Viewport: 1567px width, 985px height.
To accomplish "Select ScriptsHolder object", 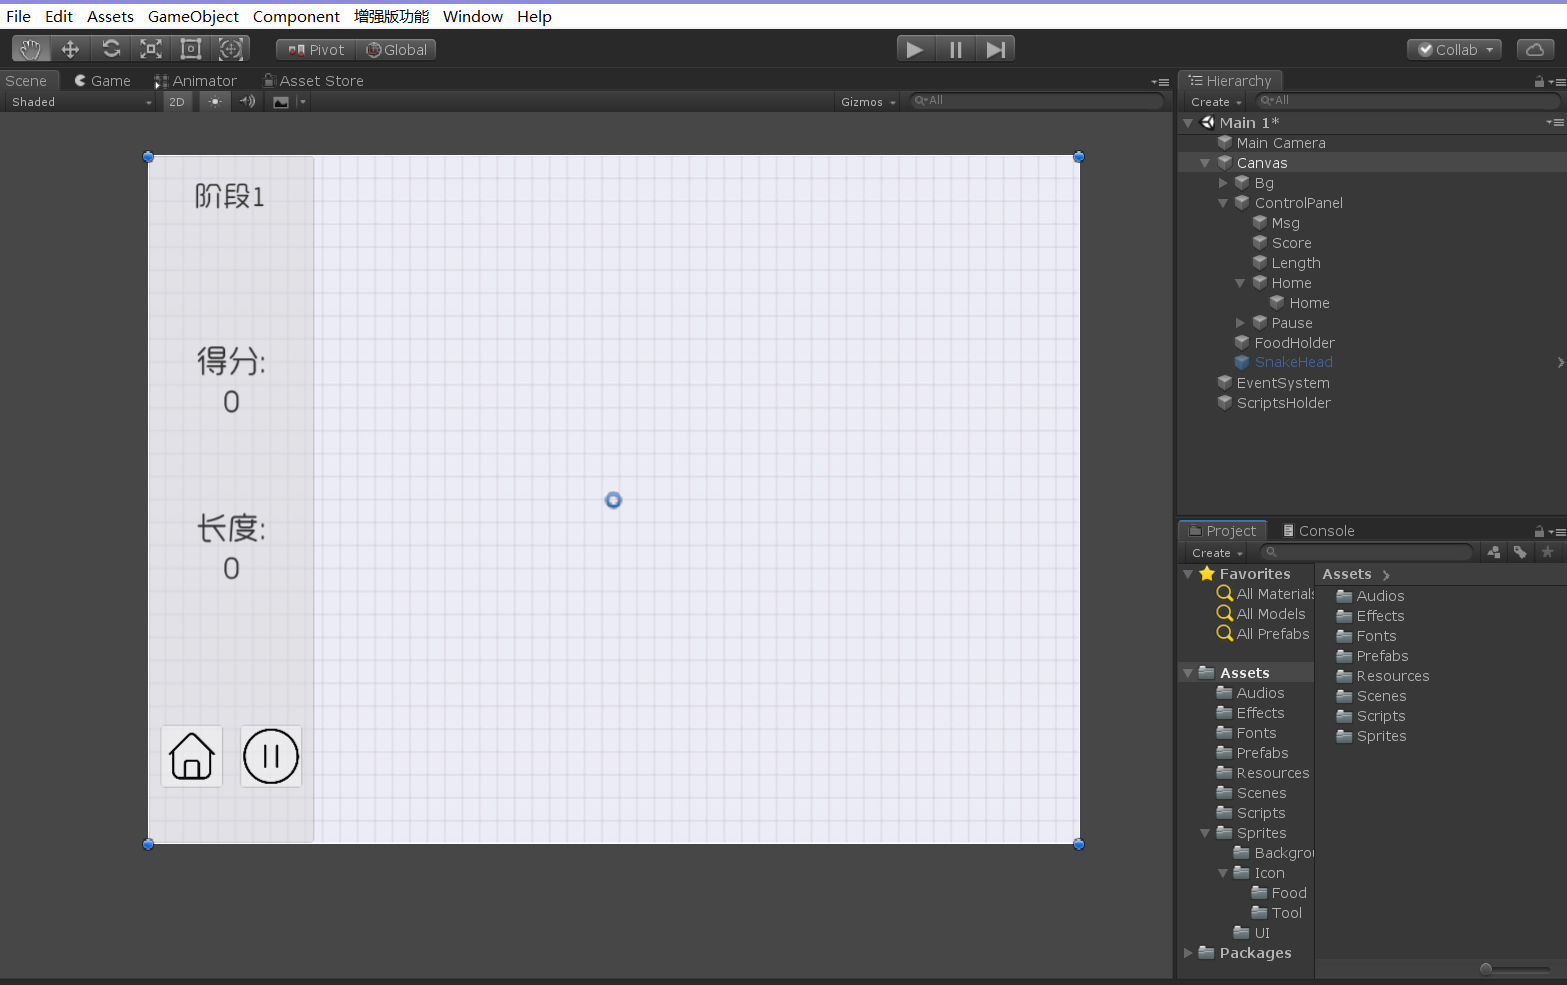I will click(1283, 403).
